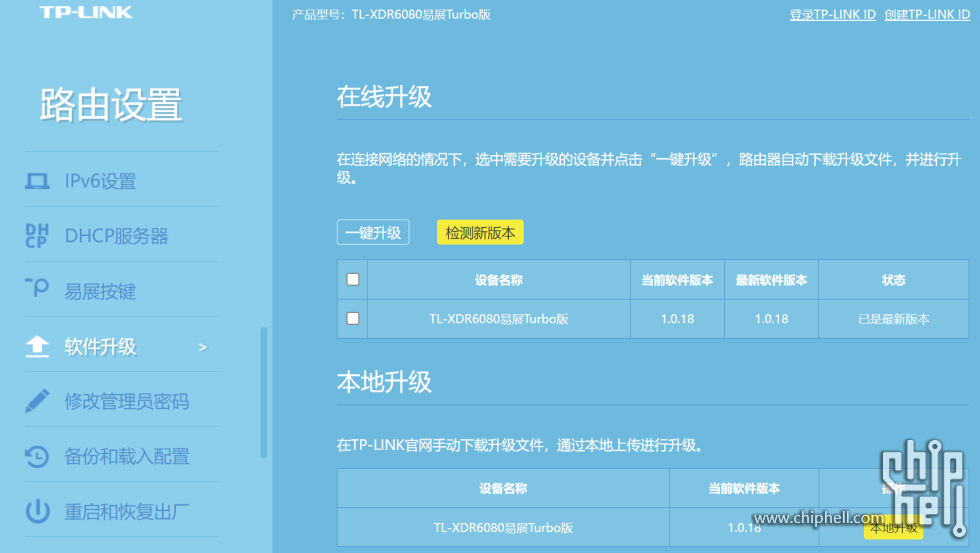Image resolution: width=980 pixels, height=553 pixels.
Task: Open the 登录TP-LINK ID link
Action: [832, 15]
